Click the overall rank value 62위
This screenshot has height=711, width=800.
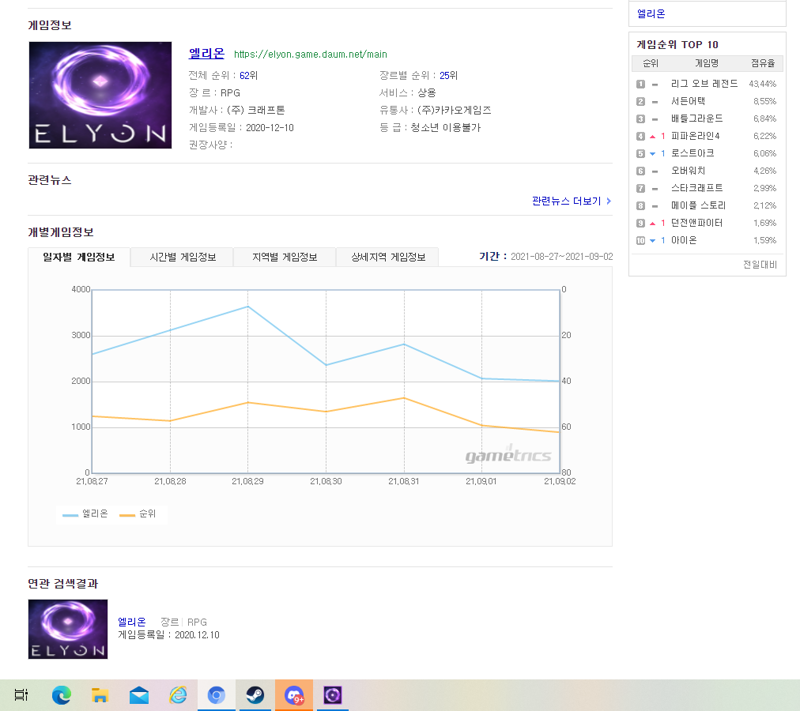pos(248,75)
